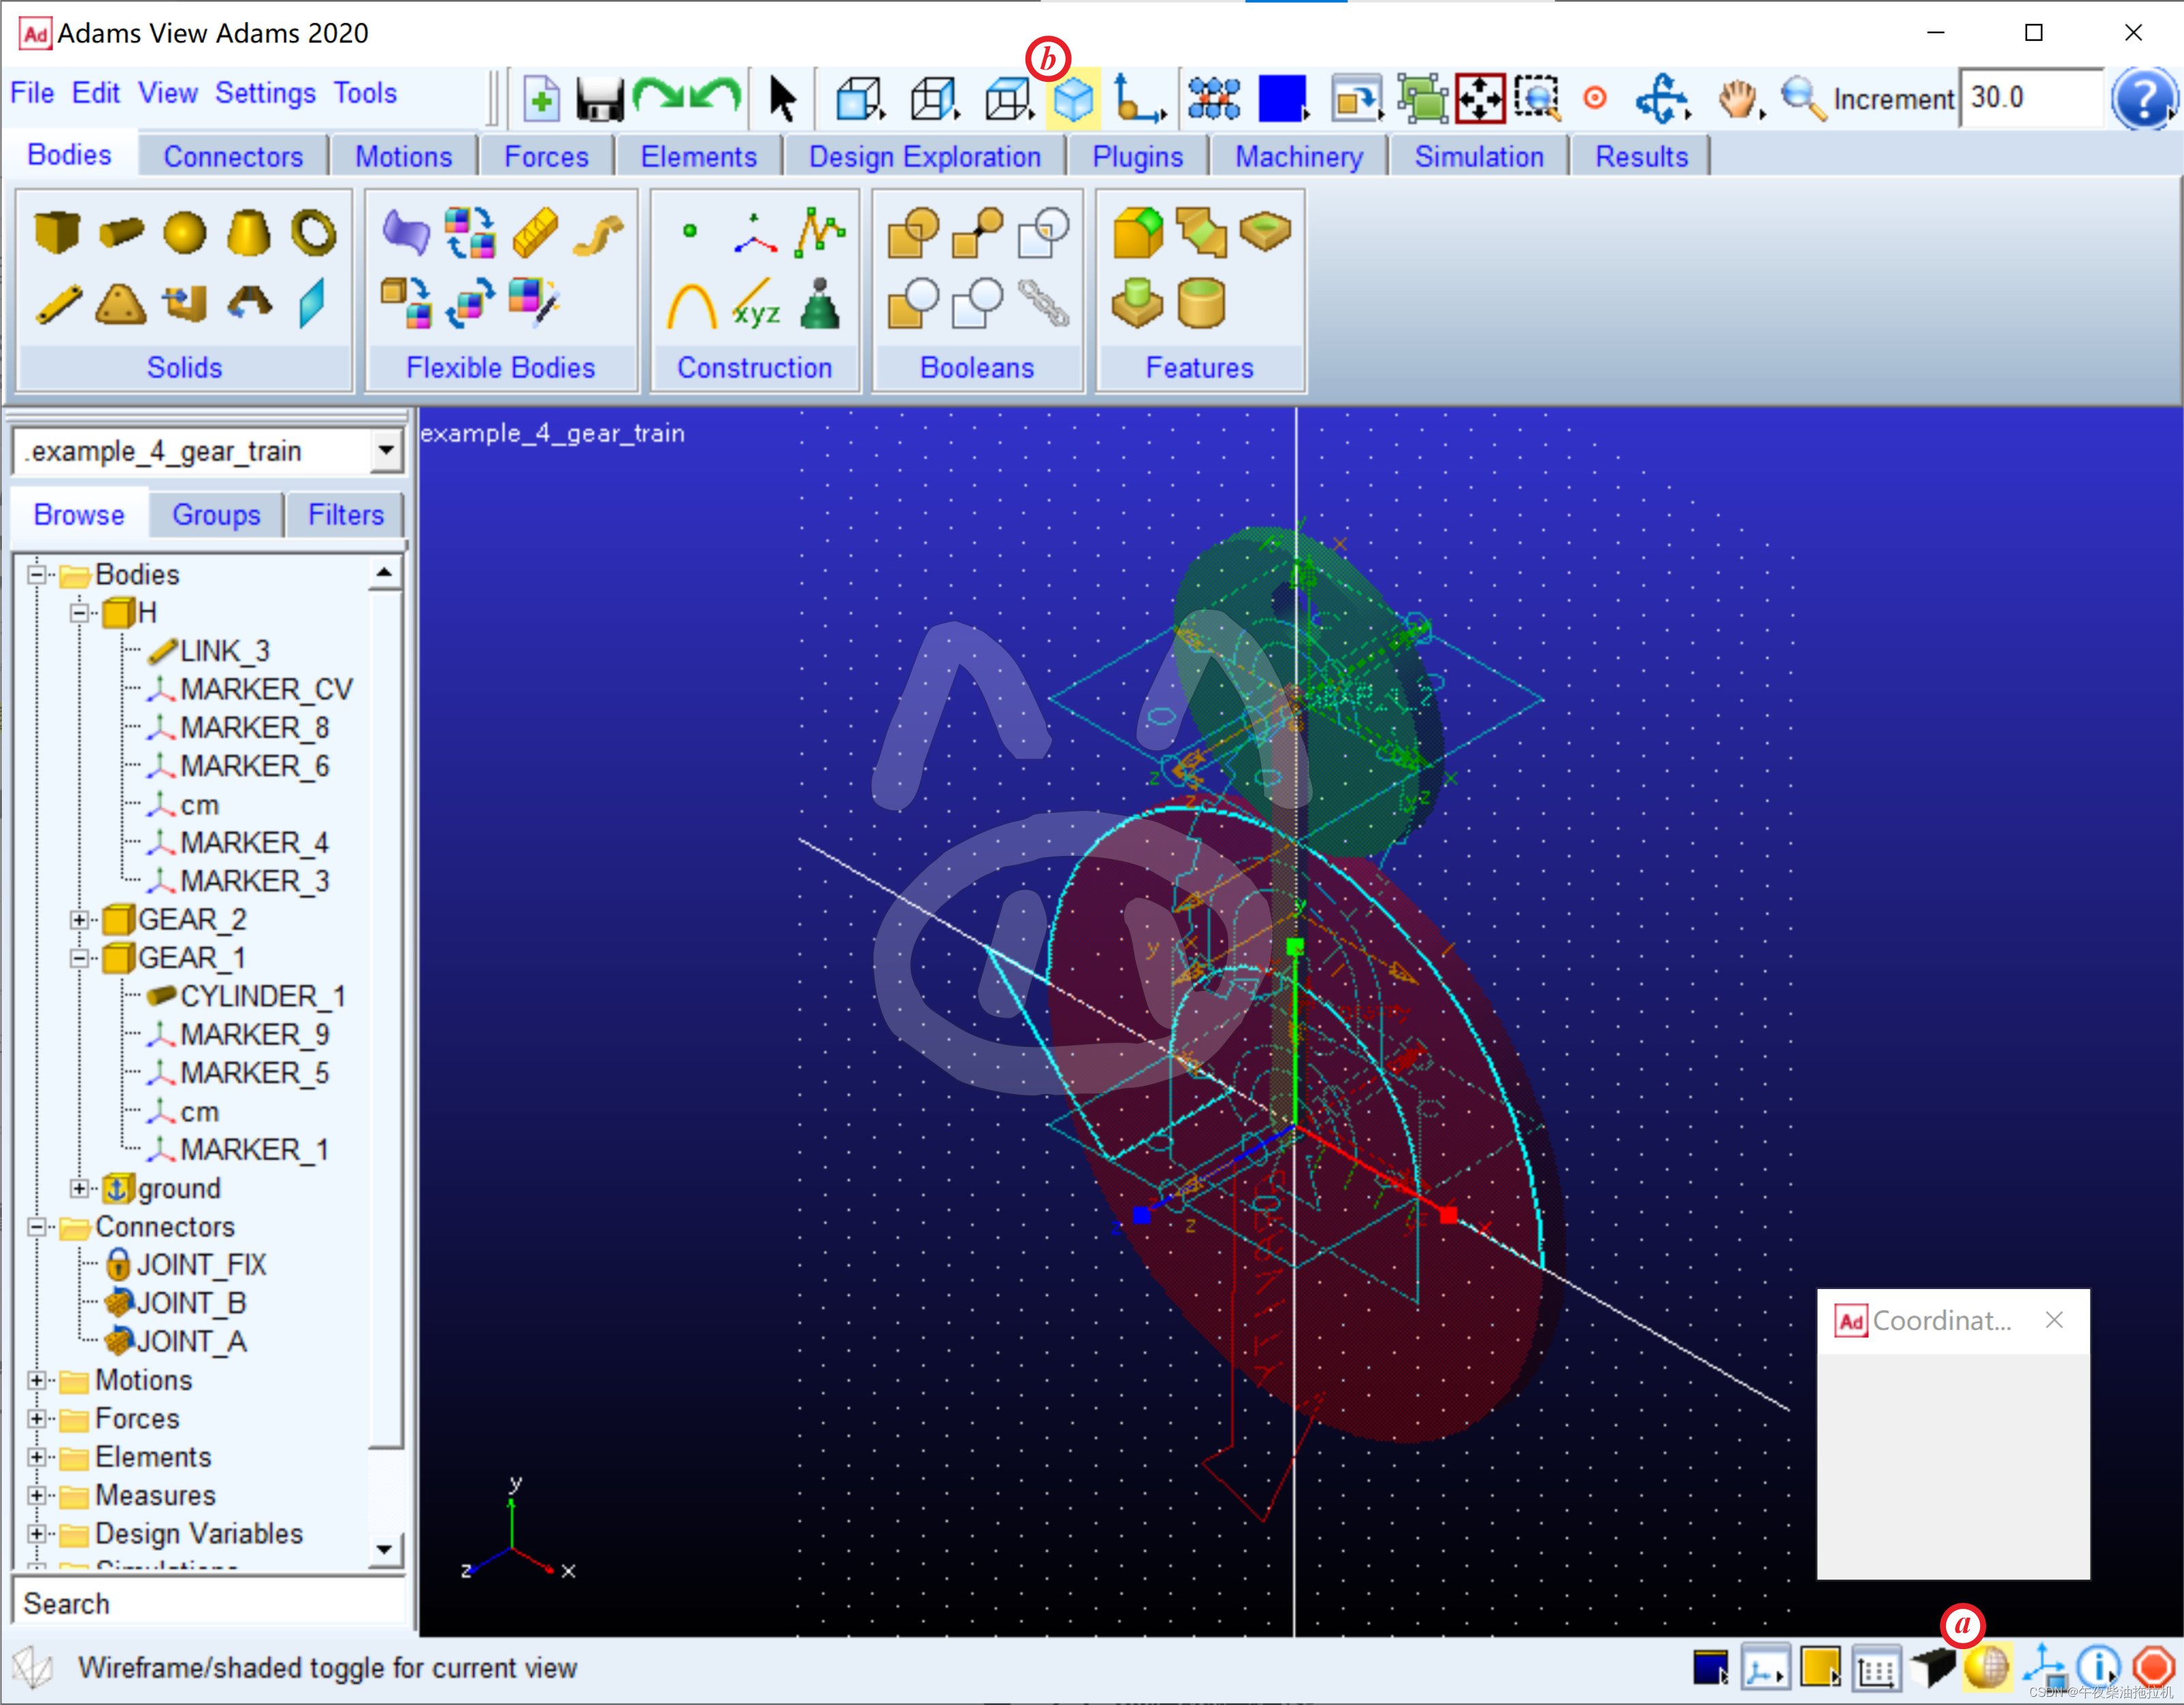Click the xyz marker construction icon
Image resolution: width=2184 pixels, height=1705 pixels.
pos(756,304)
